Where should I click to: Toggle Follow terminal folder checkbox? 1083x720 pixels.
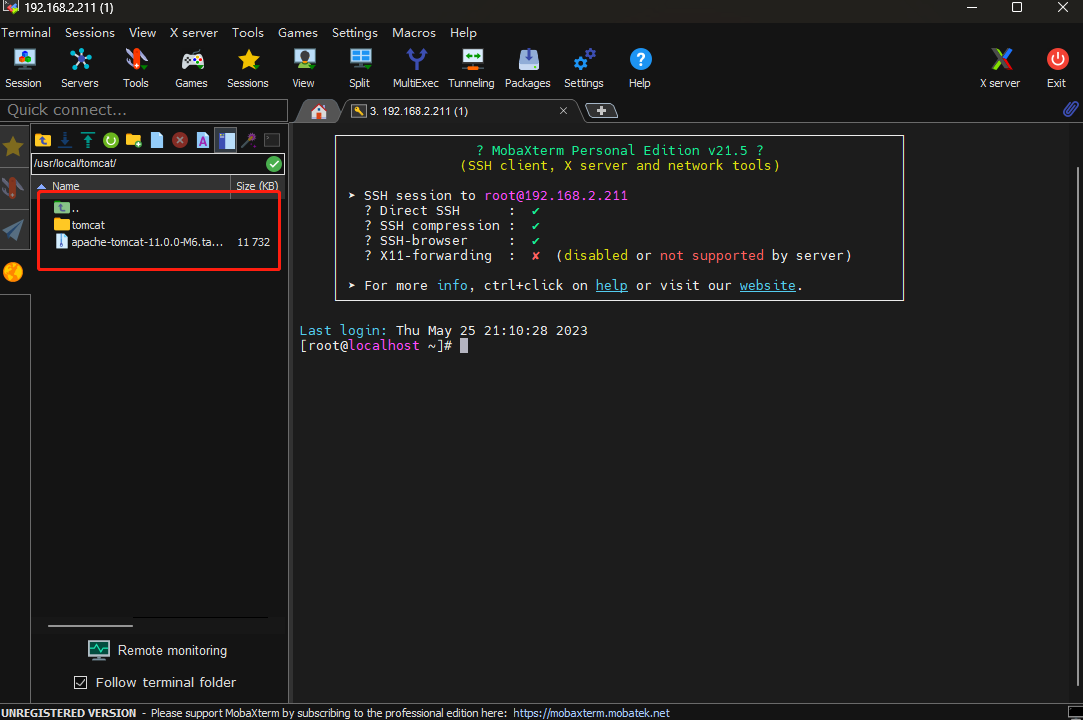(x=81, y=683)
